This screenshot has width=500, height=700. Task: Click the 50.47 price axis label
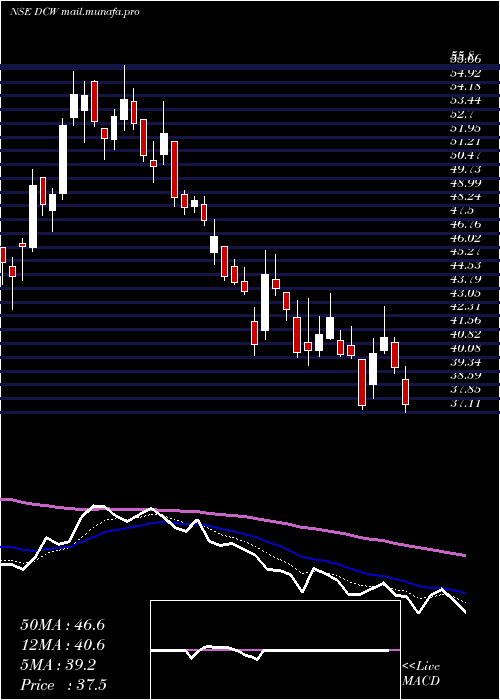[x=466, y=155]
